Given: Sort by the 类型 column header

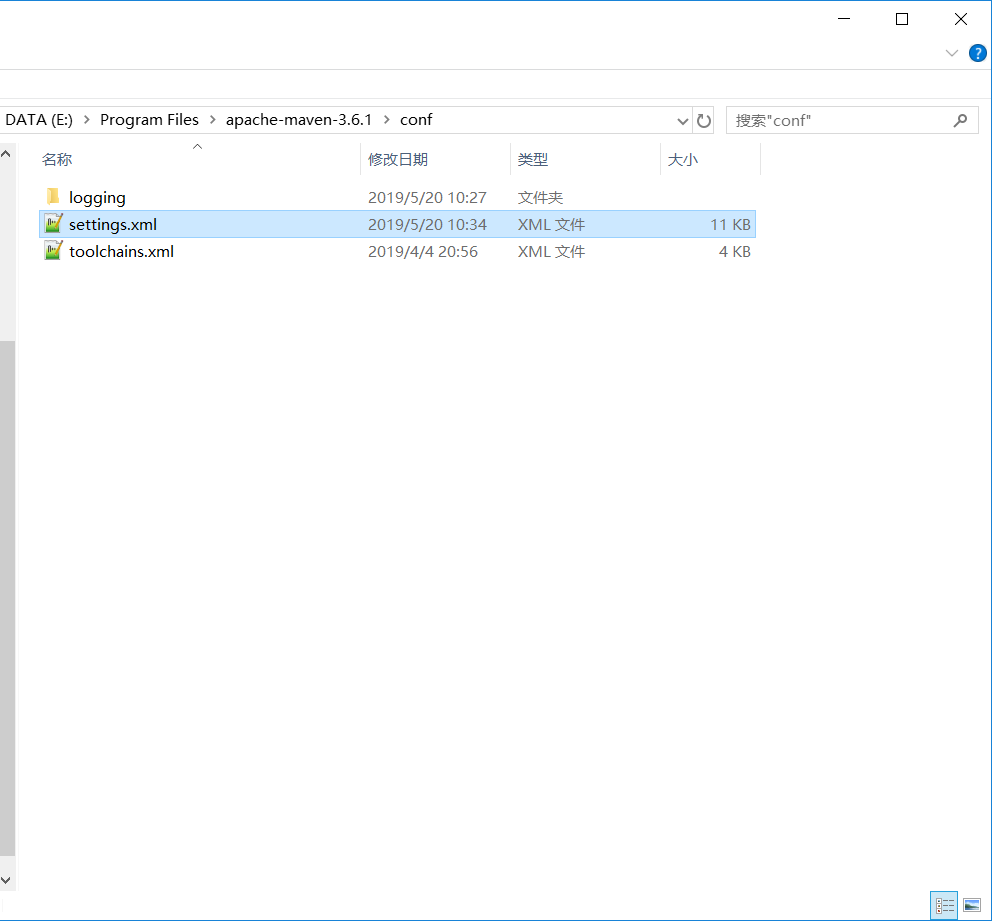Looking at the screenshot, I should [533, 159].
